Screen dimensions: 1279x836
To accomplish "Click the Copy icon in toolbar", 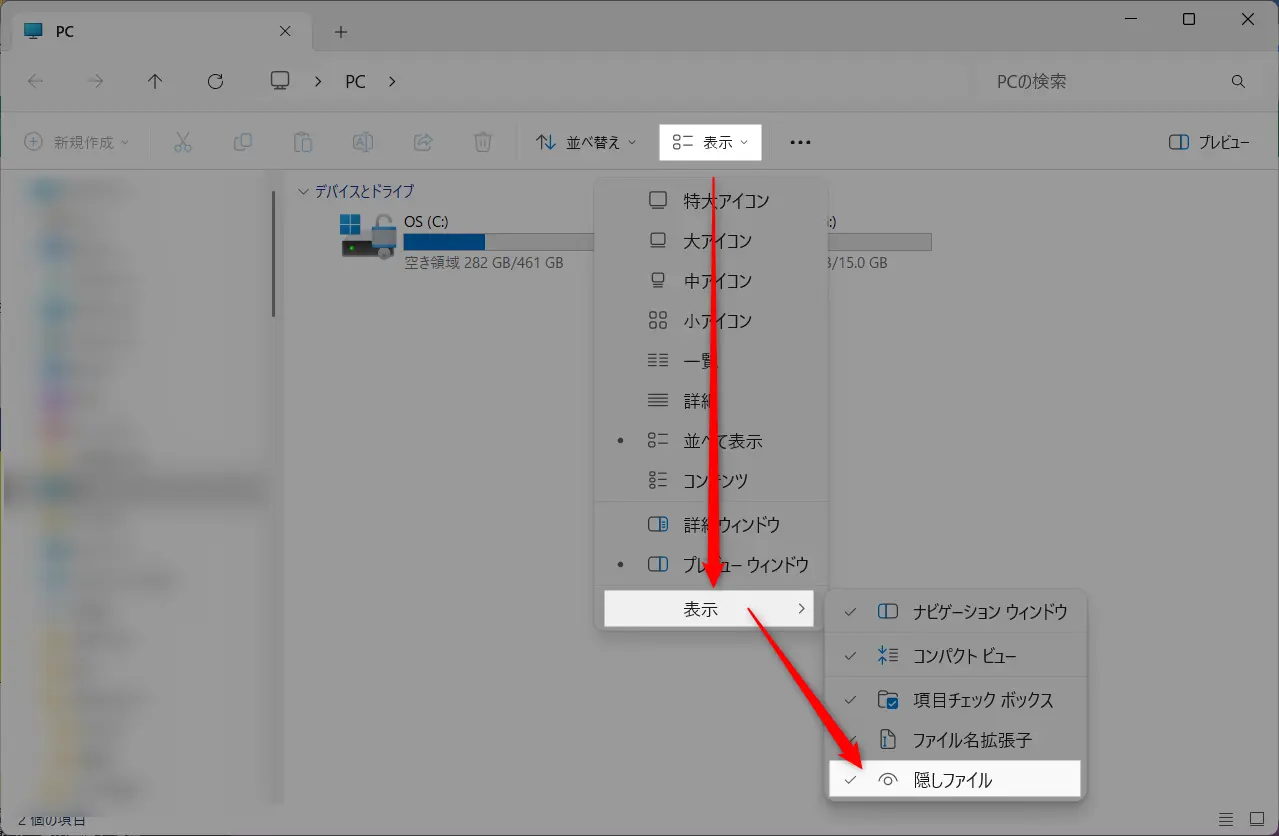I will [242, 142].
